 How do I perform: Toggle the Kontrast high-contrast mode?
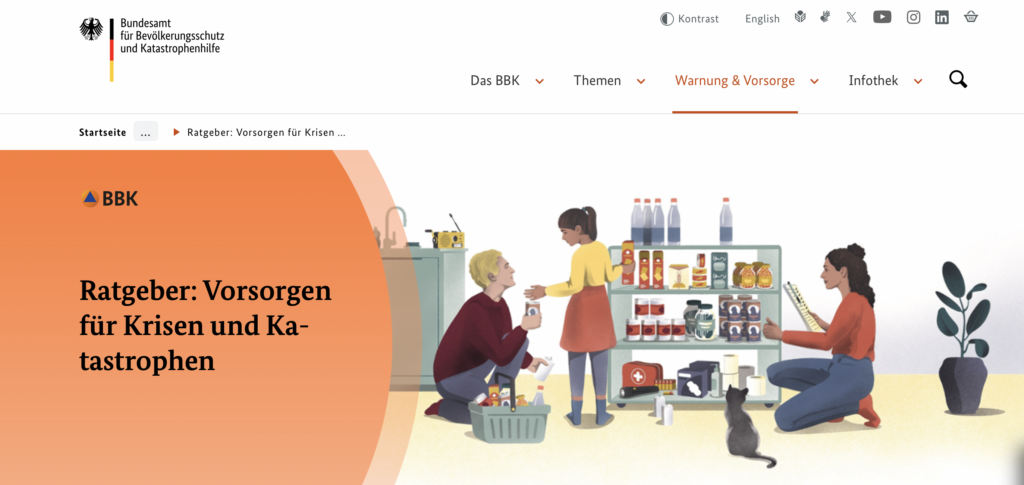point(689,19)
